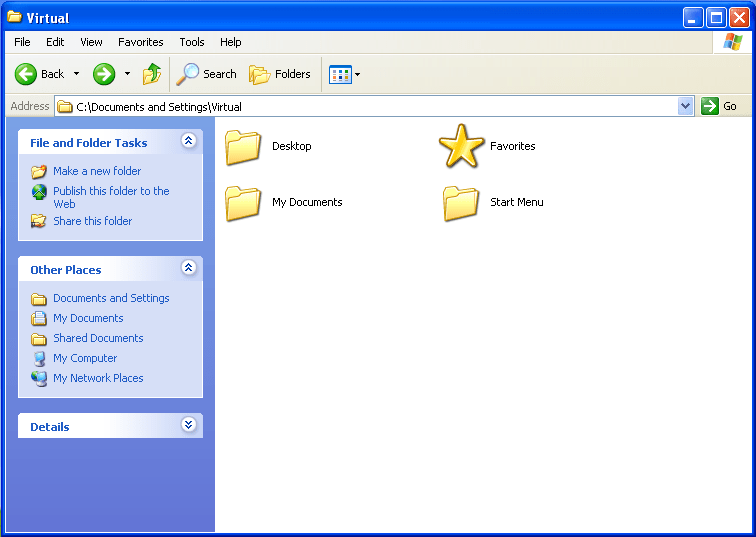Click the Make a new folder icon
Image resolution: width=756 pixels, height=537 pixels.
pos(39,172)
